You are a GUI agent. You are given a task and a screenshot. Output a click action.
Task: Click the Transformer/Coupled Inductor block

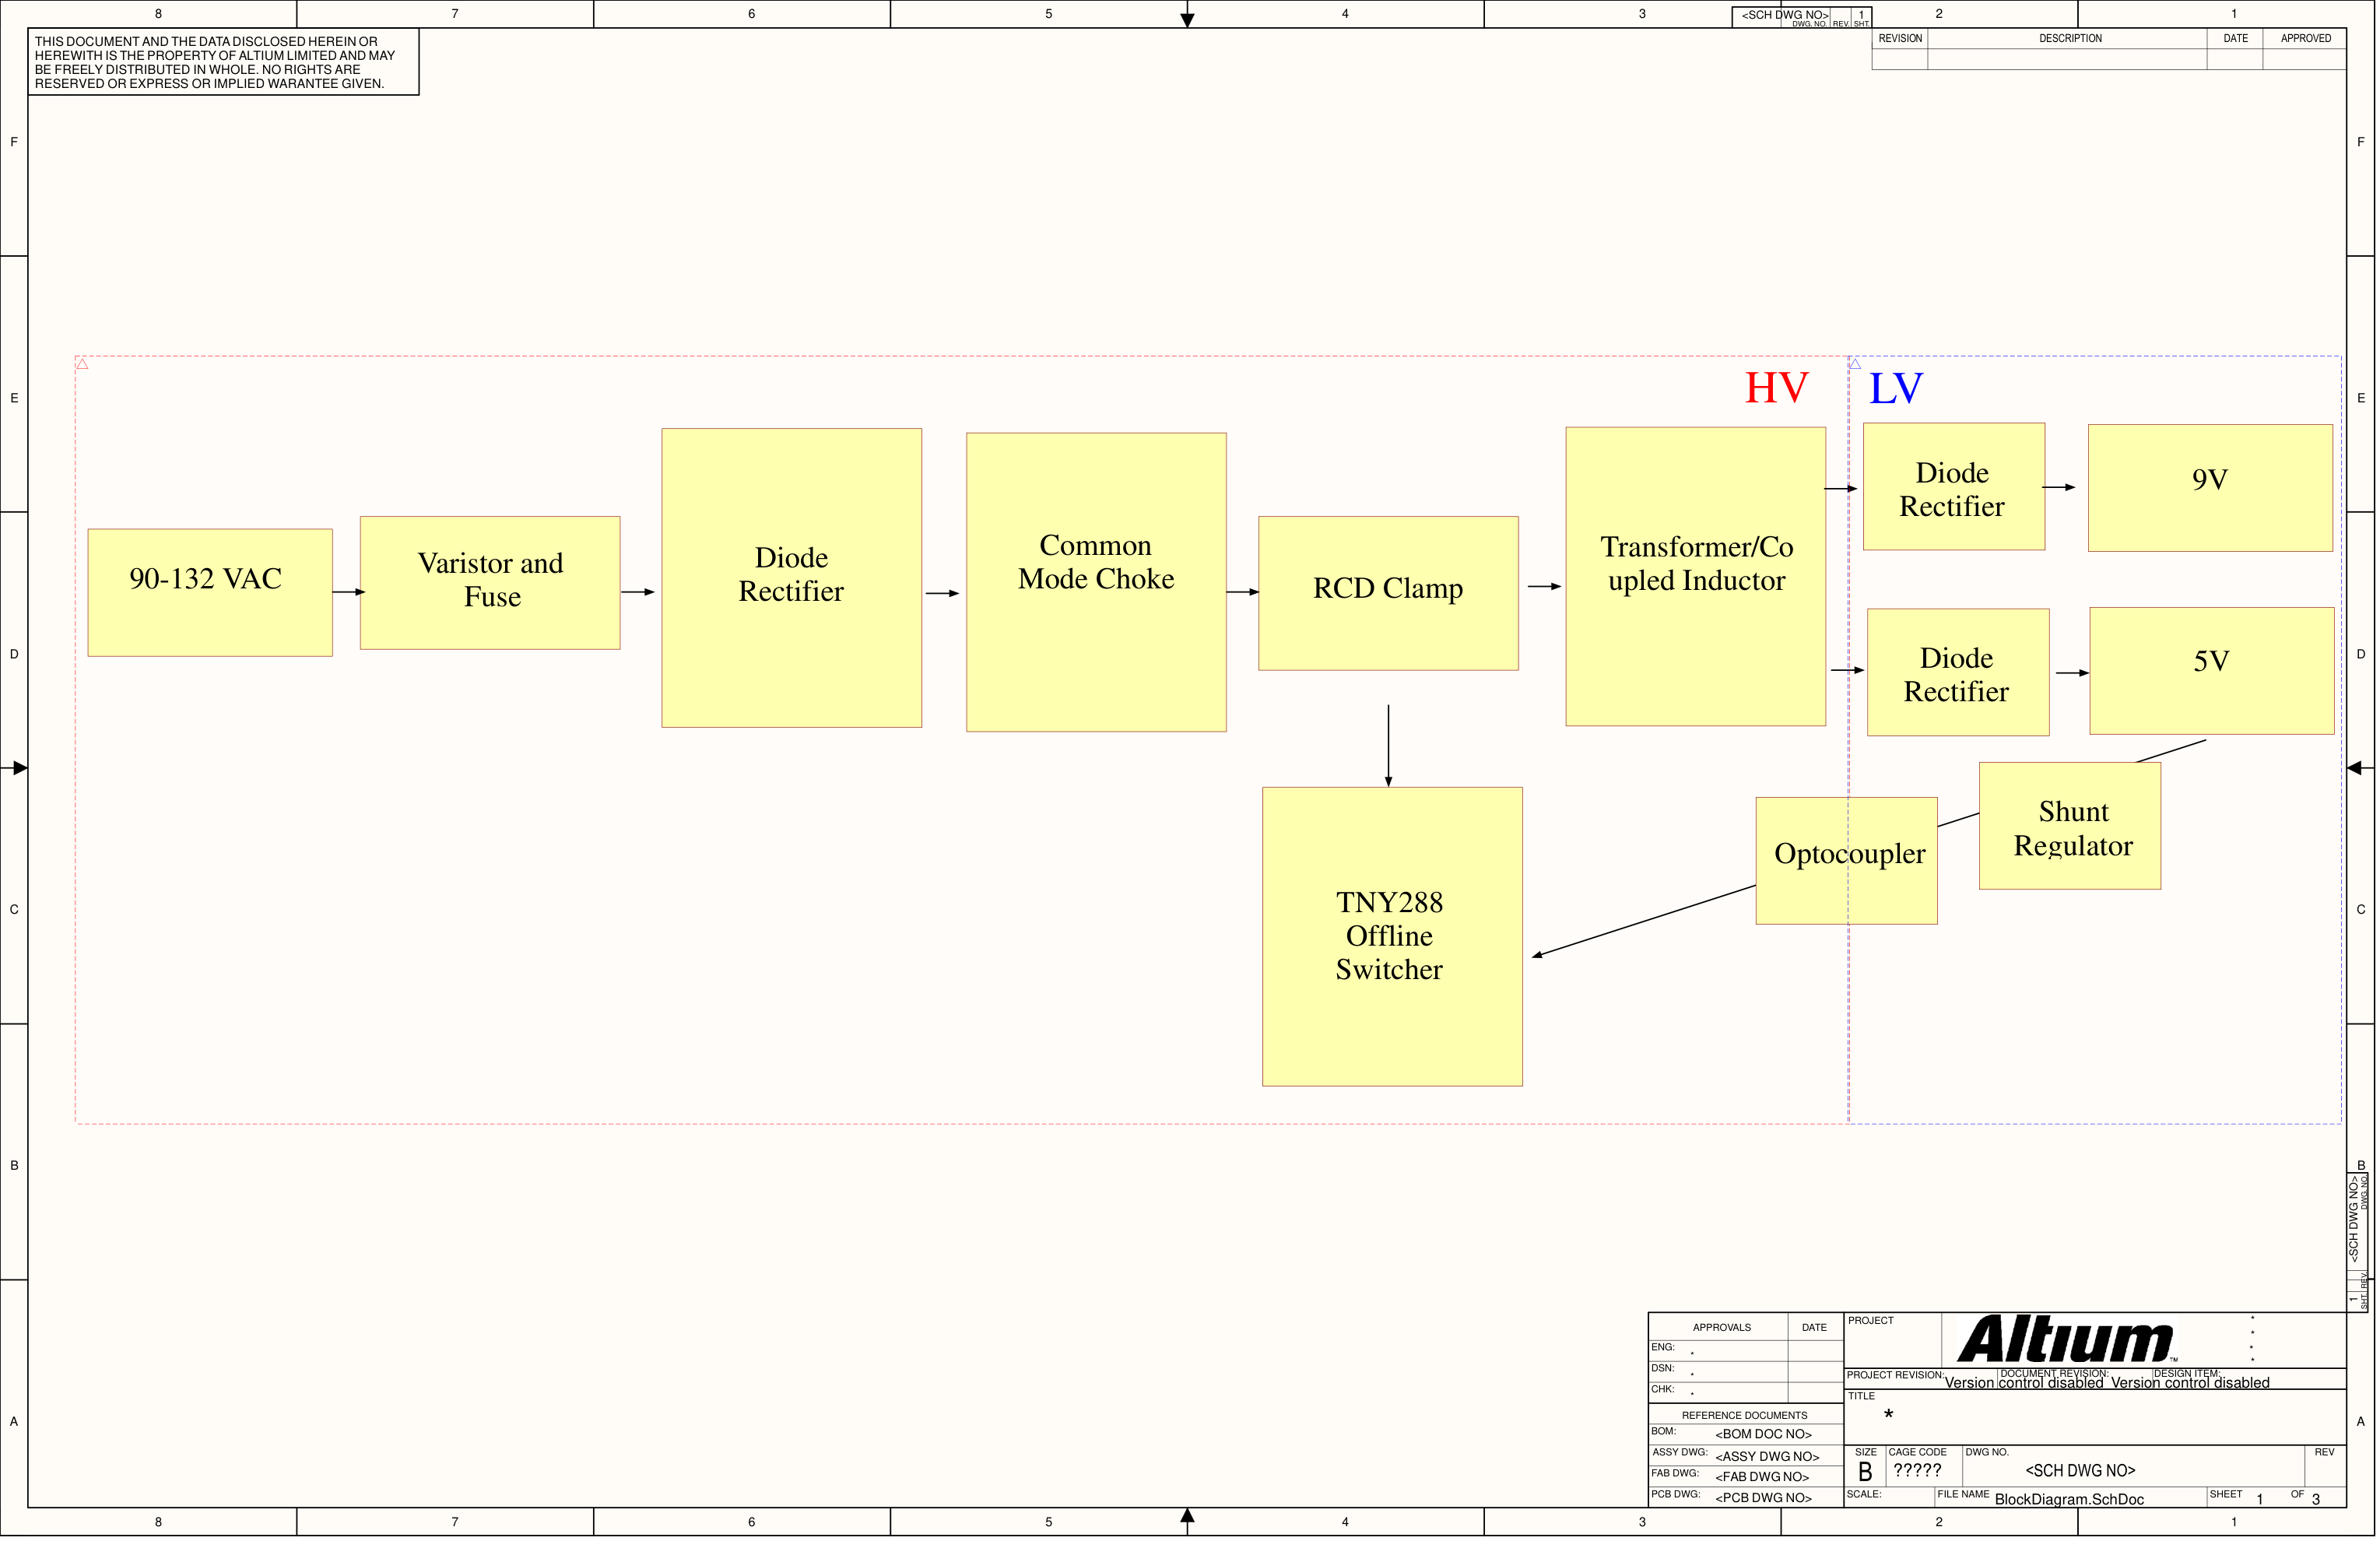tap(1695, 576)
